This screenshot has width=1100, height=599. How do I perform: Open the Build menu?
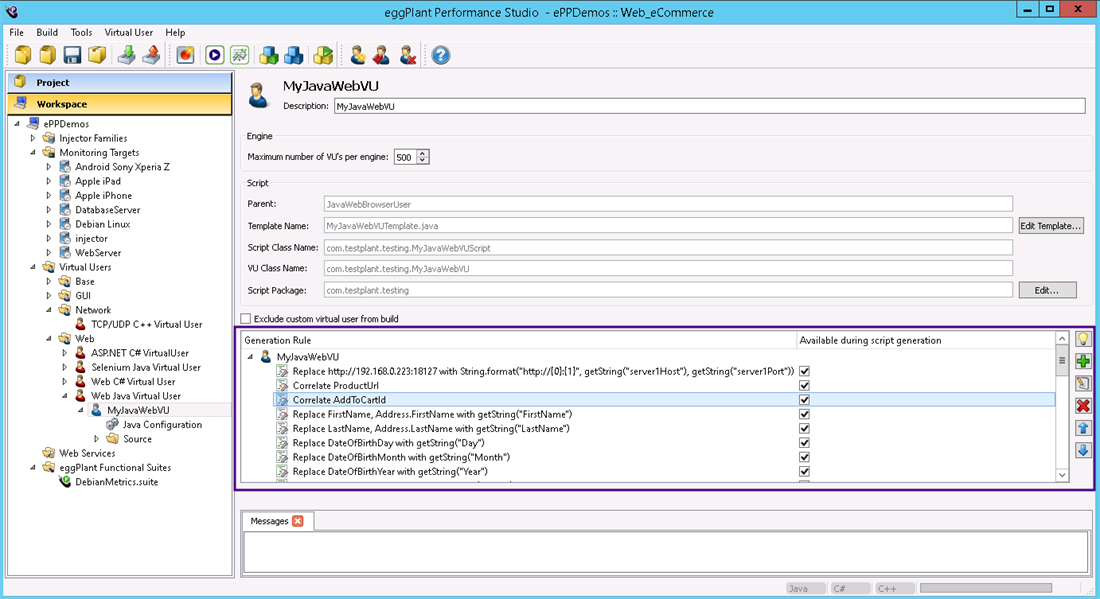point(47,32)
